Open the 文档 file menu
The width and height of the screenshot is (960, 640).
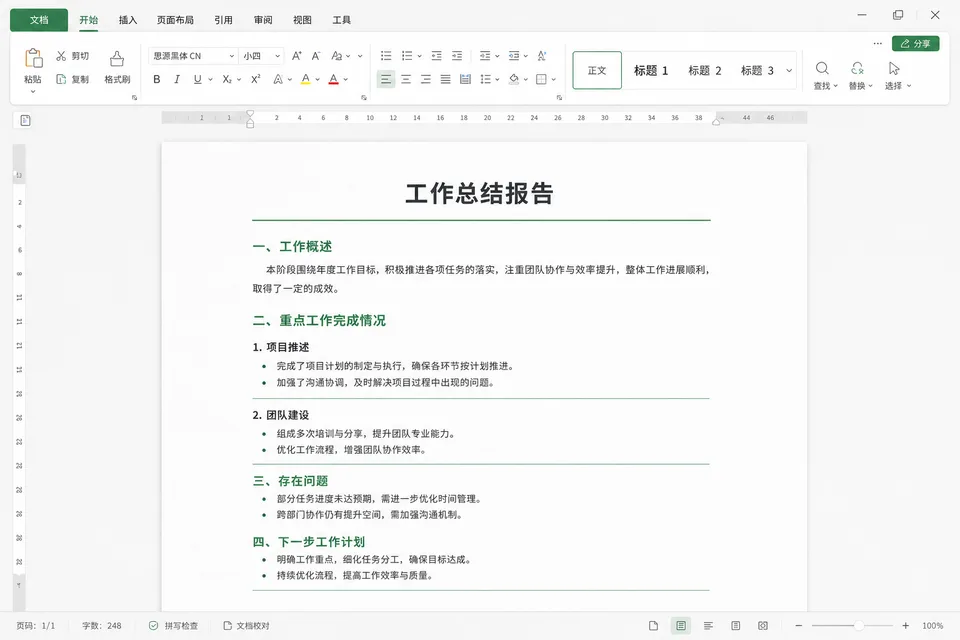(39, 20)
